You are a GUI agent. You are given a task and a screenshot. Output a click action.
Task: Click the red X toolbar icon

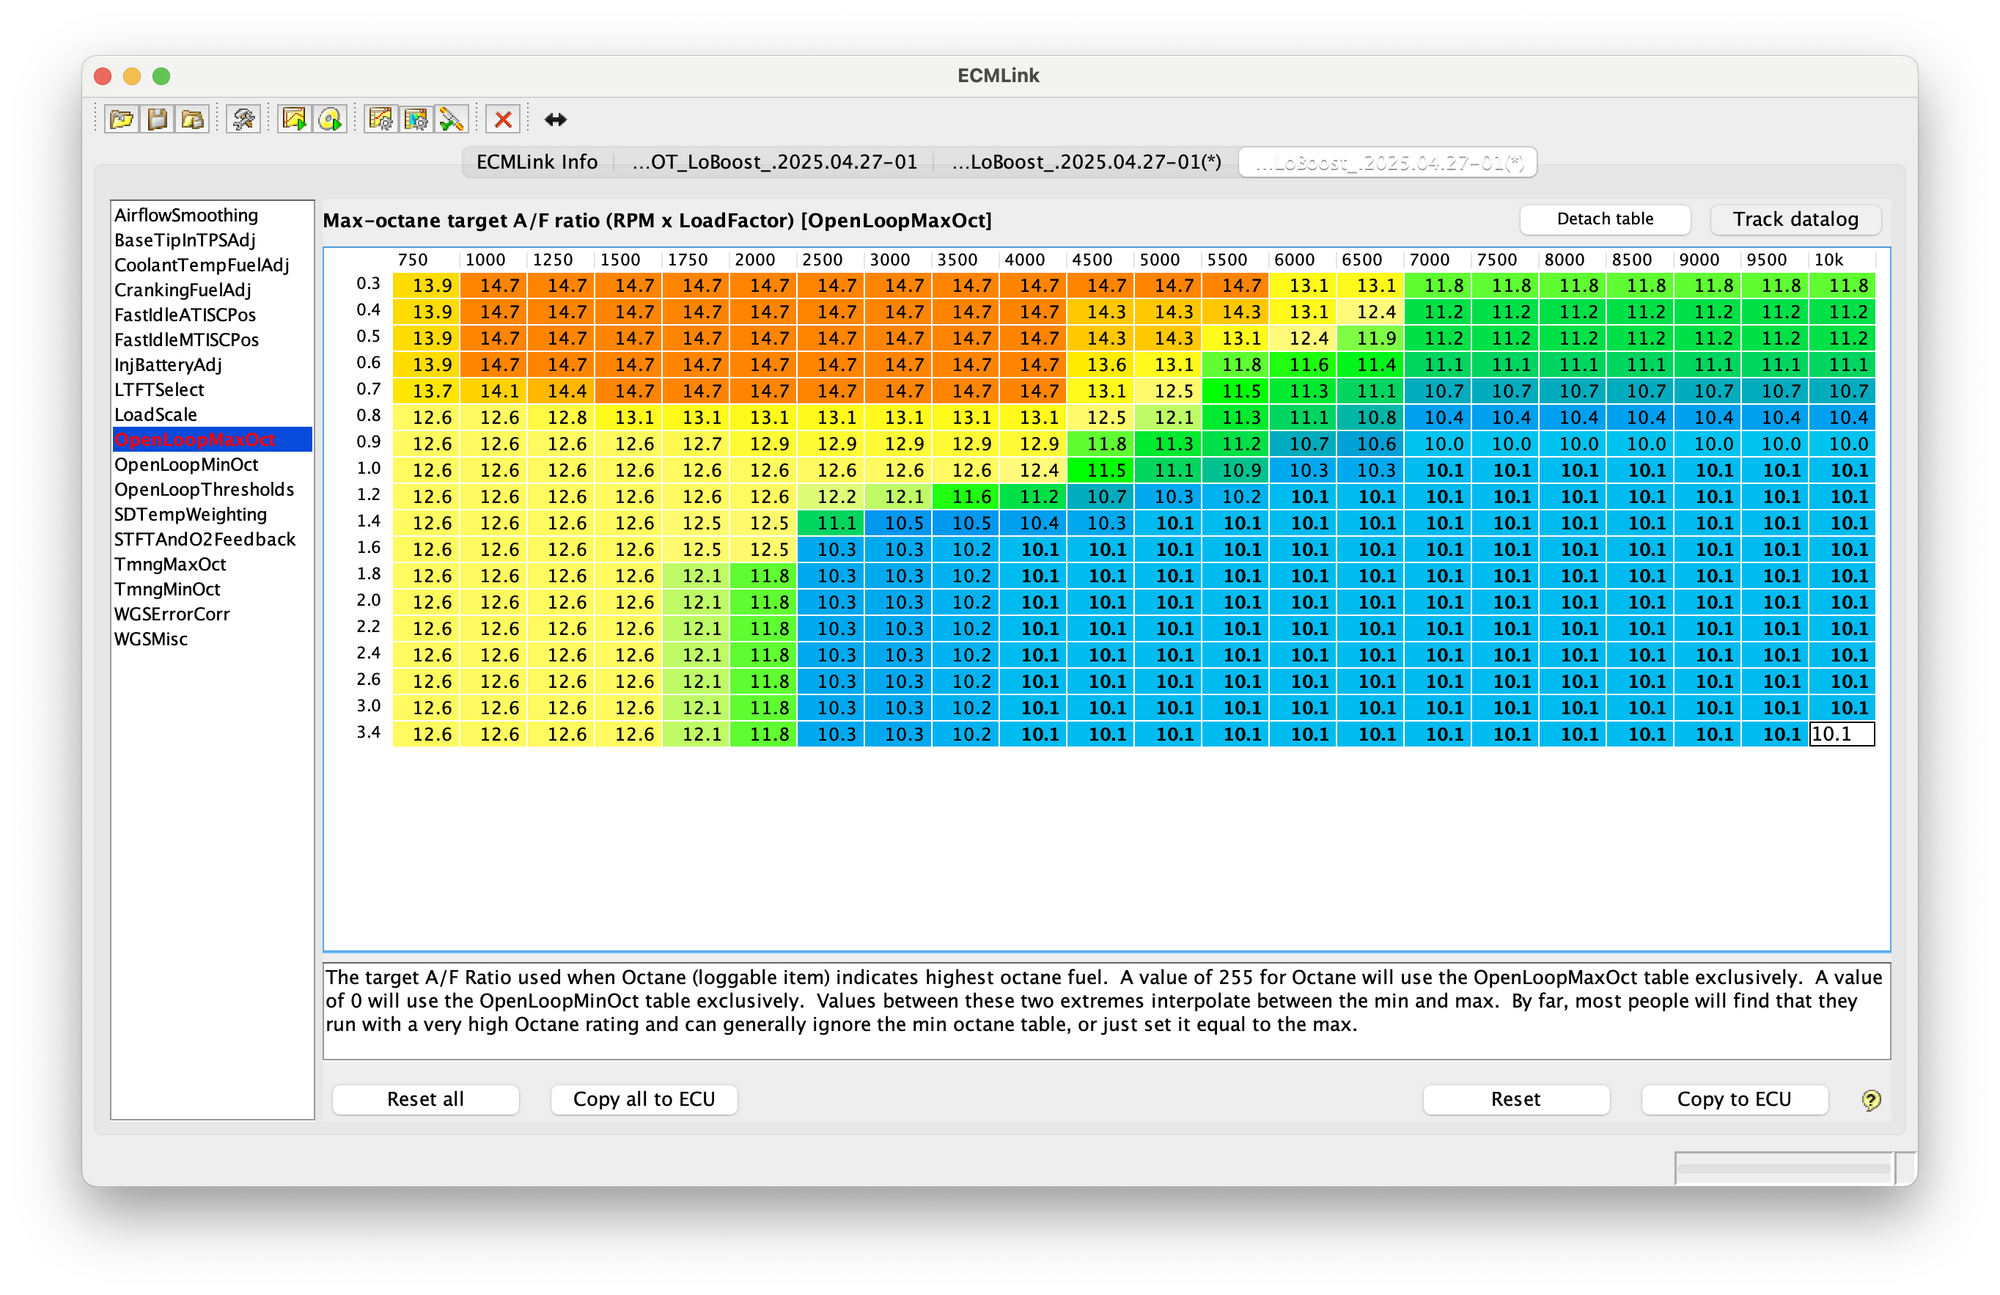(503, 120)
